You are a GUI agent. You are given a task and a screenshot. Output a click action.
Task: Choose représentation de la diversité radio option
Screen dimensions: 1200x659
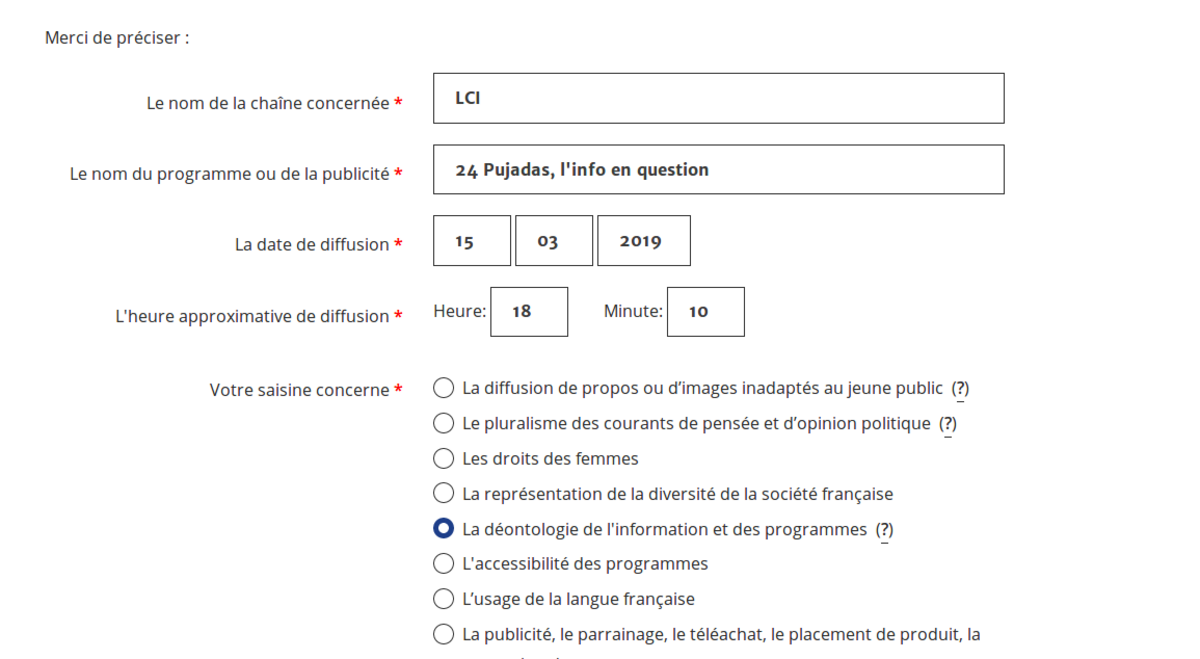(x=443, y=493)
